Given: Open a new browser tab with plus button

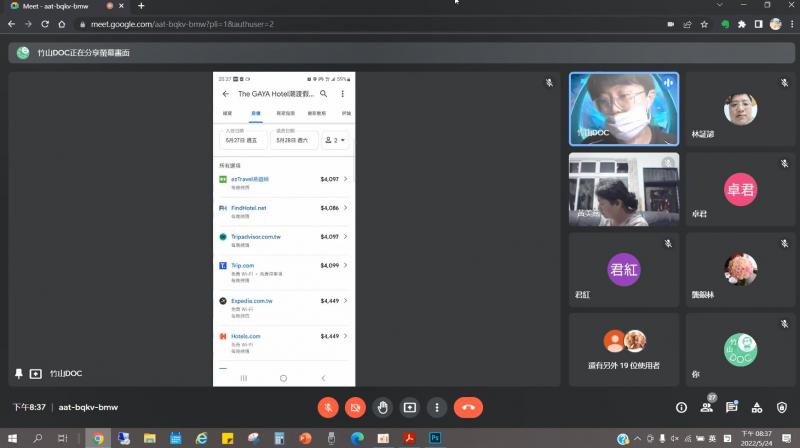Looking at the screenshot, I should point(141,6).
